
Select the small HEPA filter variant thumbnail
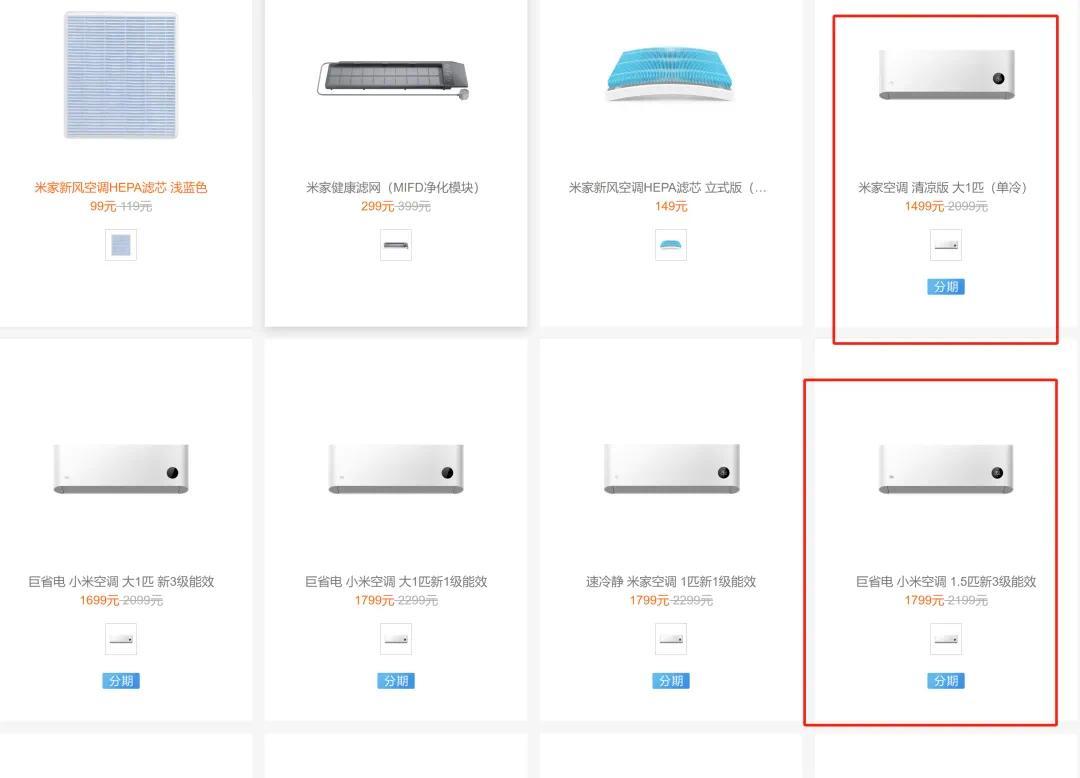click(x=121, y=245)
